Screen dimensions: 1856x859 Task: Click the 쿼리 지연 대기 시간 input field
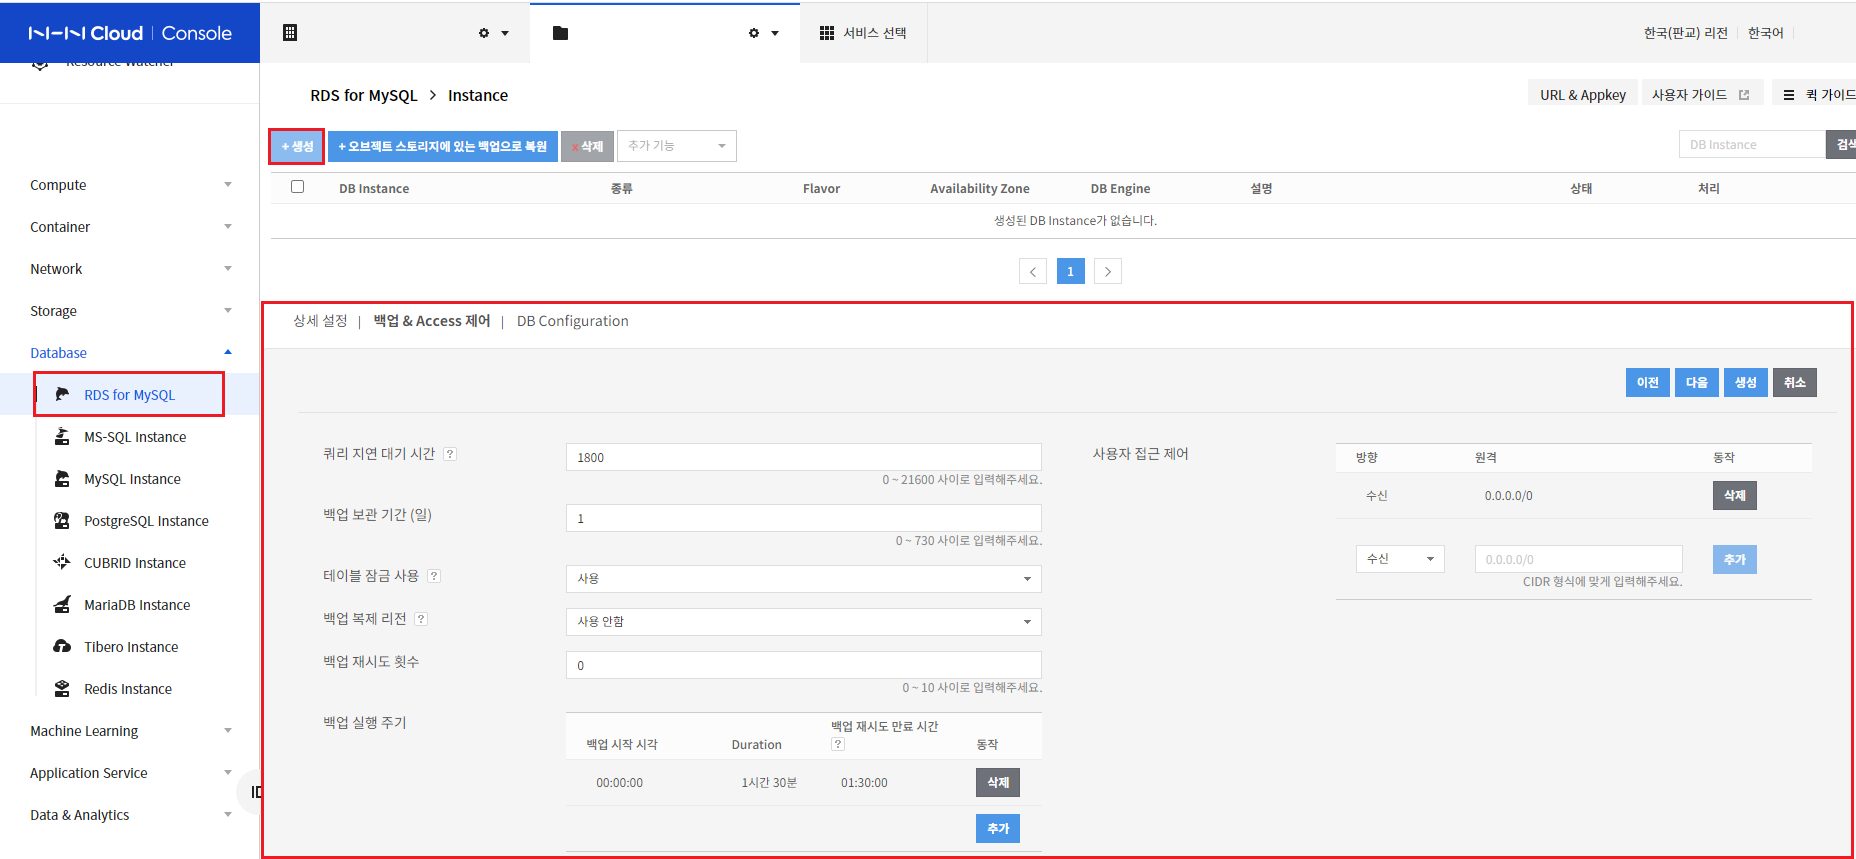click(804, 457)
